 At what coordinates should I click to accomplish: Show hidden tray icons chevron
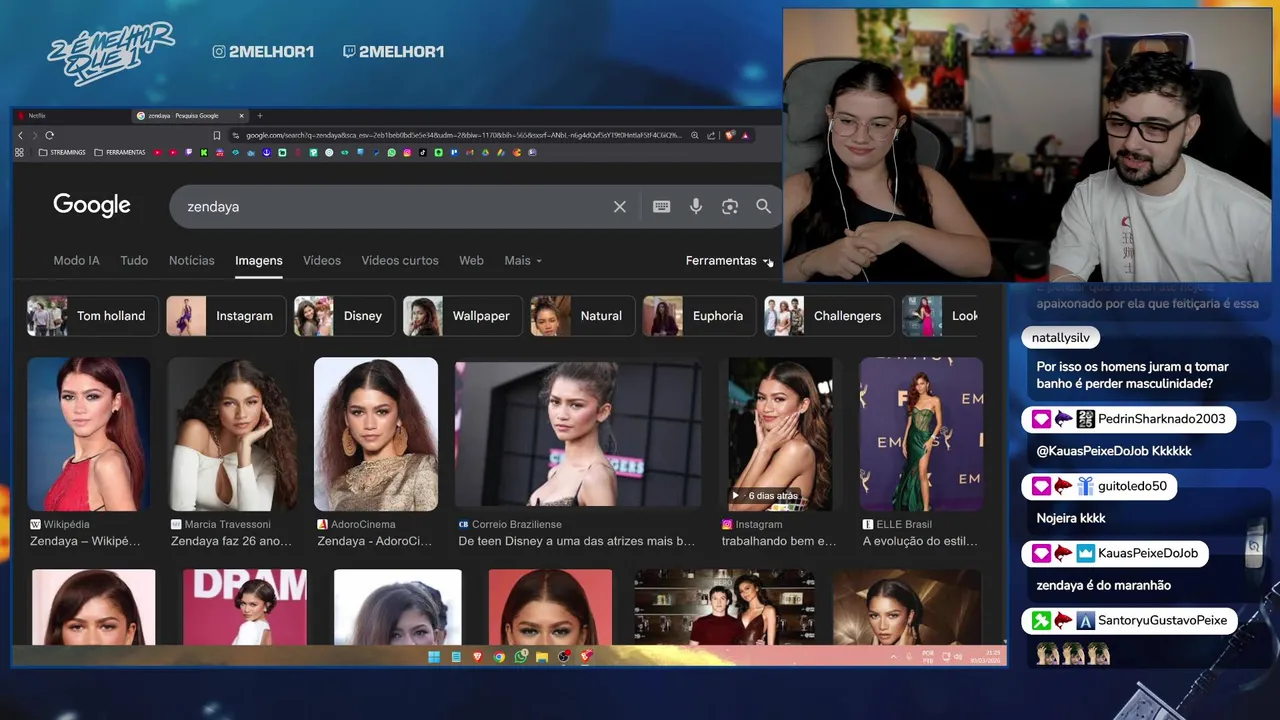pos(893,657)
